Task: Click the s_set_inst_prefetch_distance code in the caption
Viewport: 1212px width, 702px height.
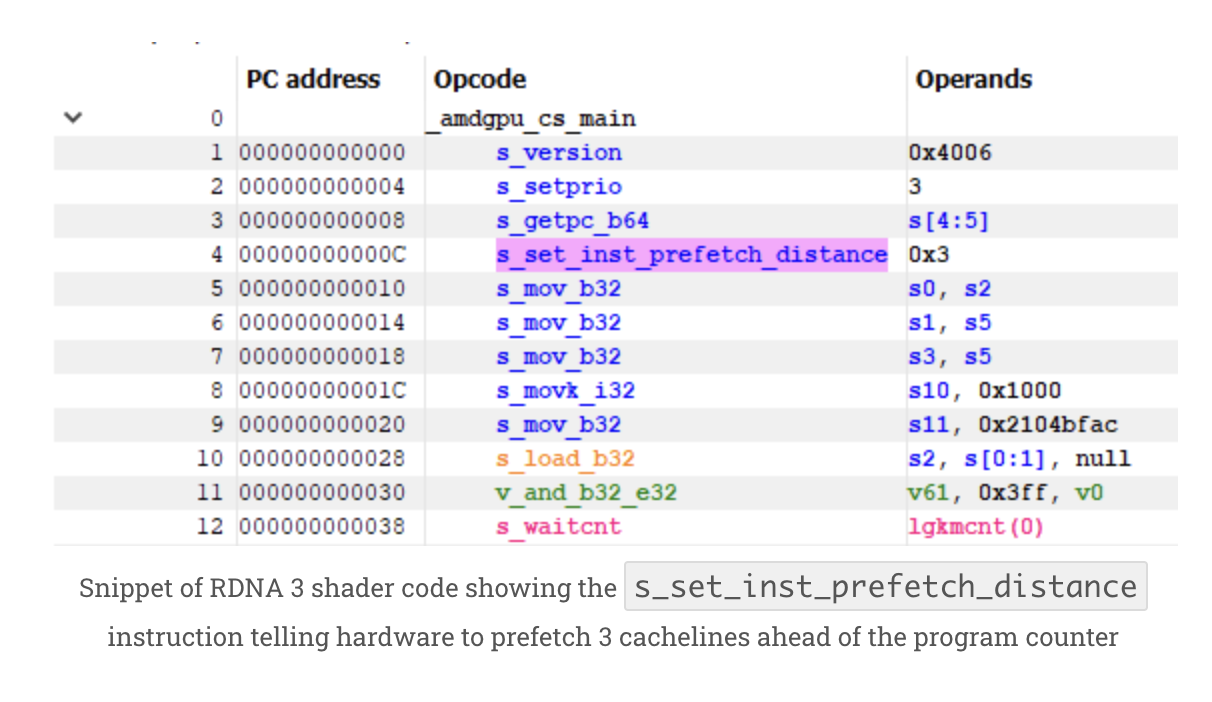Action: pyautogui.click(x=885, y=587)
